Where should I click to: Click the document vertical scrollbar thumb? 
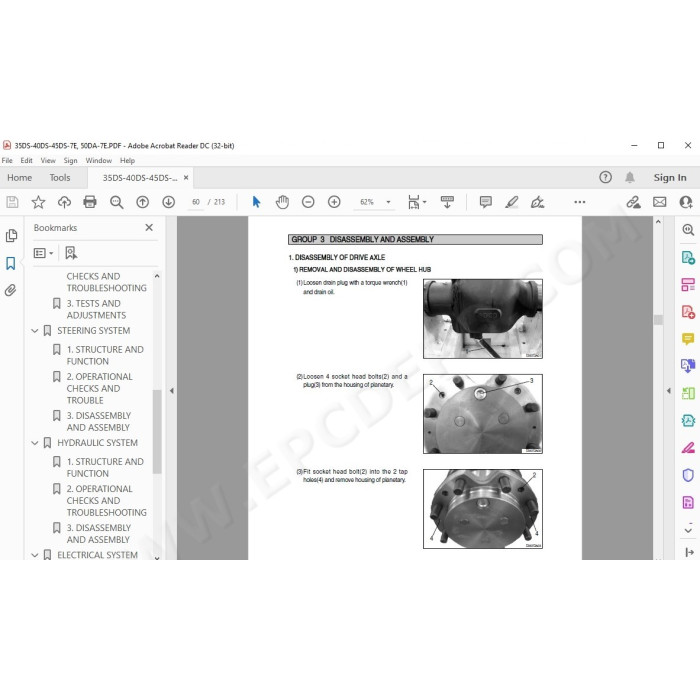pos(658,320)
